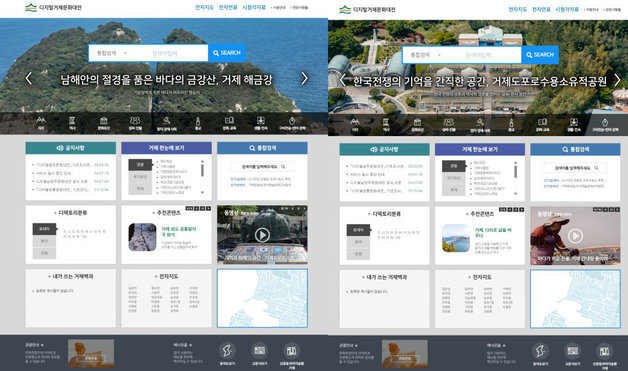Open 내가 쓰는 거제백과 title on right page
The height and width of the screenshot is (371, 628).
tap(384, 277)
